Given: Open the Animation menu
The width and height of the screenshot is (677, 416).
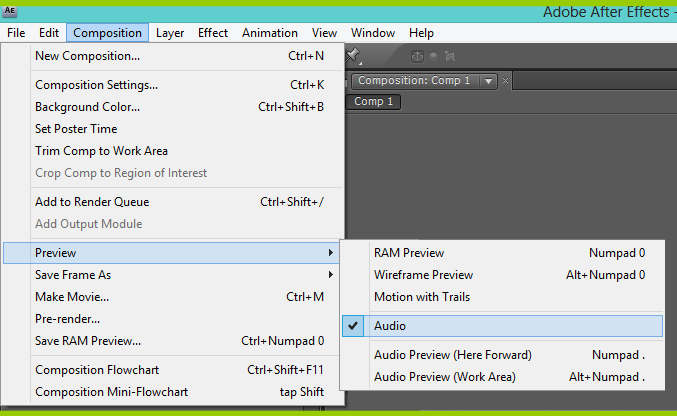Looking at the screenshot, I should (270, 33).
